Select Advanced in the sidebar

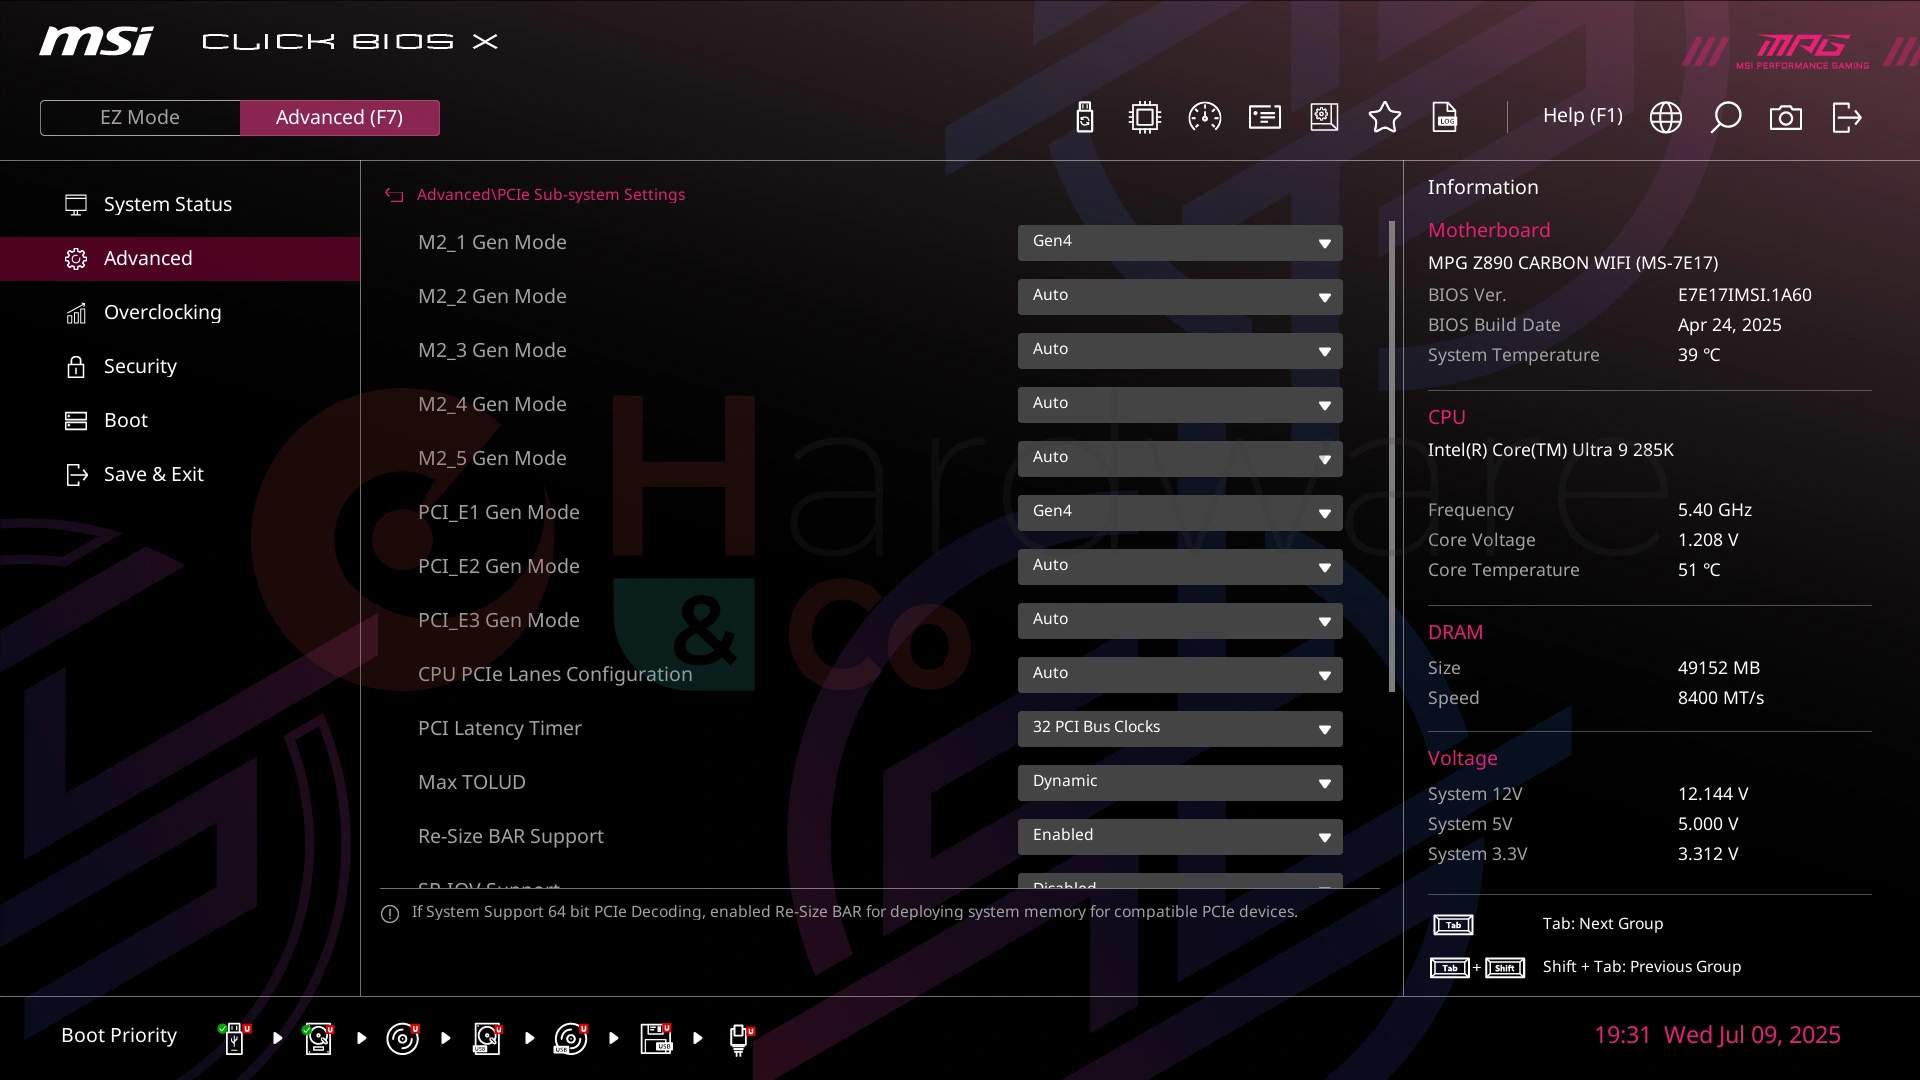pyautogui.click(x=180, y=258)
